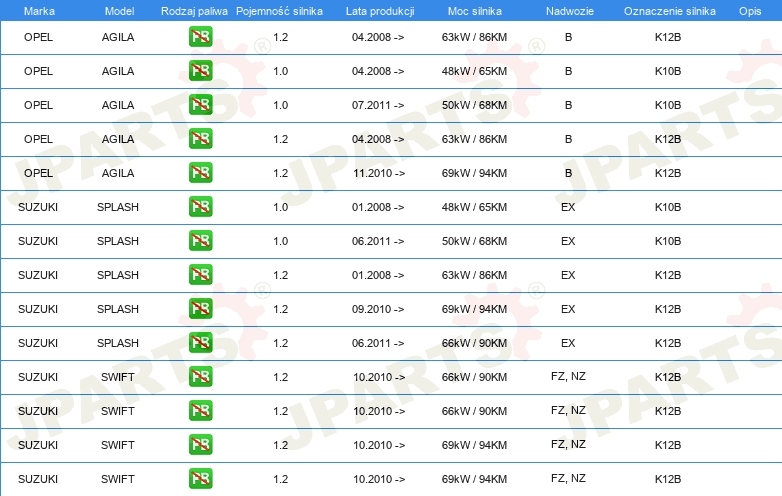Click the "09.2010 ->" production date cell

(x=378, y=309)
